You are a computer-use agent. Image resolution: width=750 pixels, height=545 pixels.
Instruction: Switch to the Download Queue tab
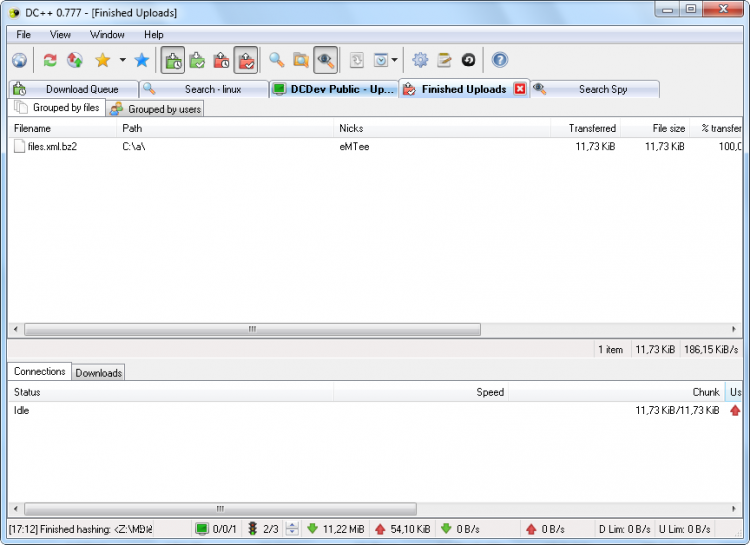point(74,89)
